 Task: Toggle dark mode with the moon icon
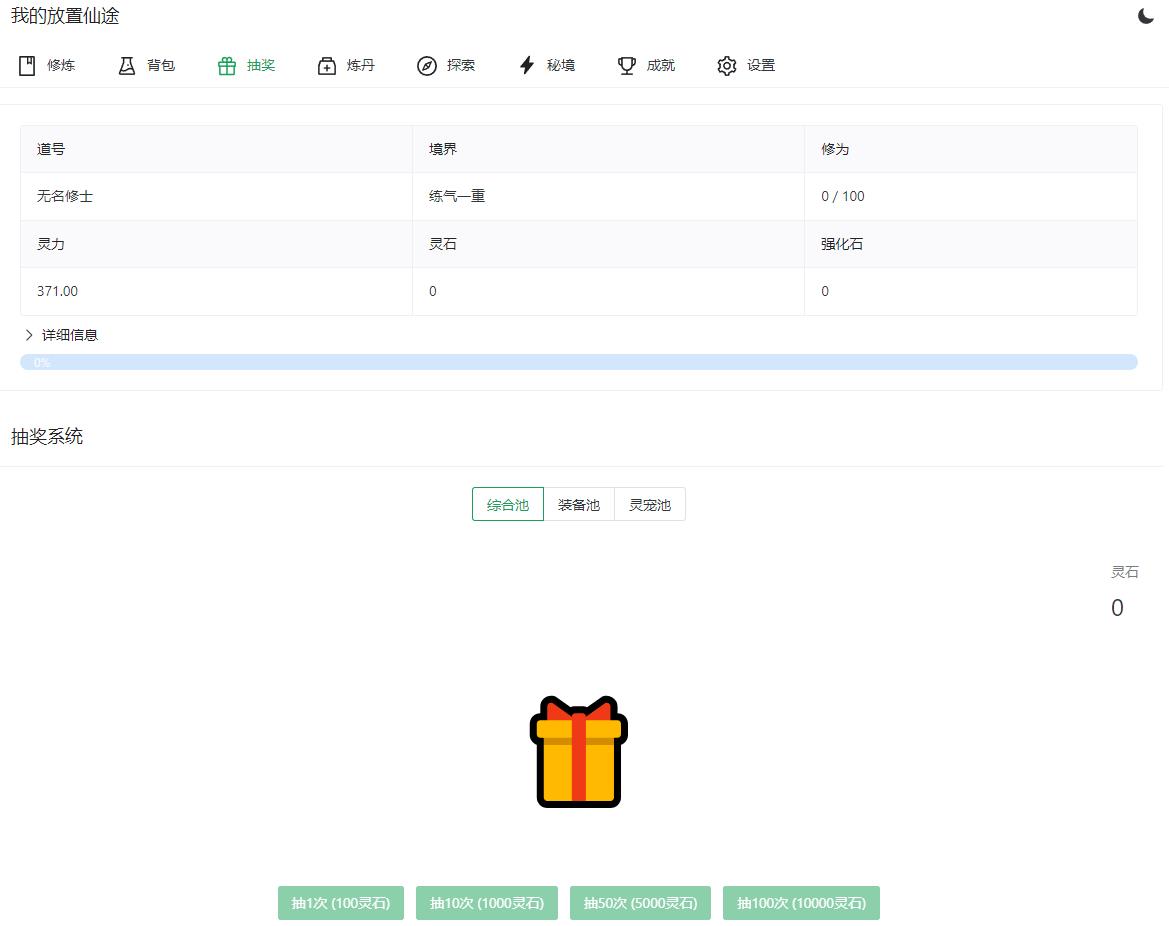pos(1146,16)
